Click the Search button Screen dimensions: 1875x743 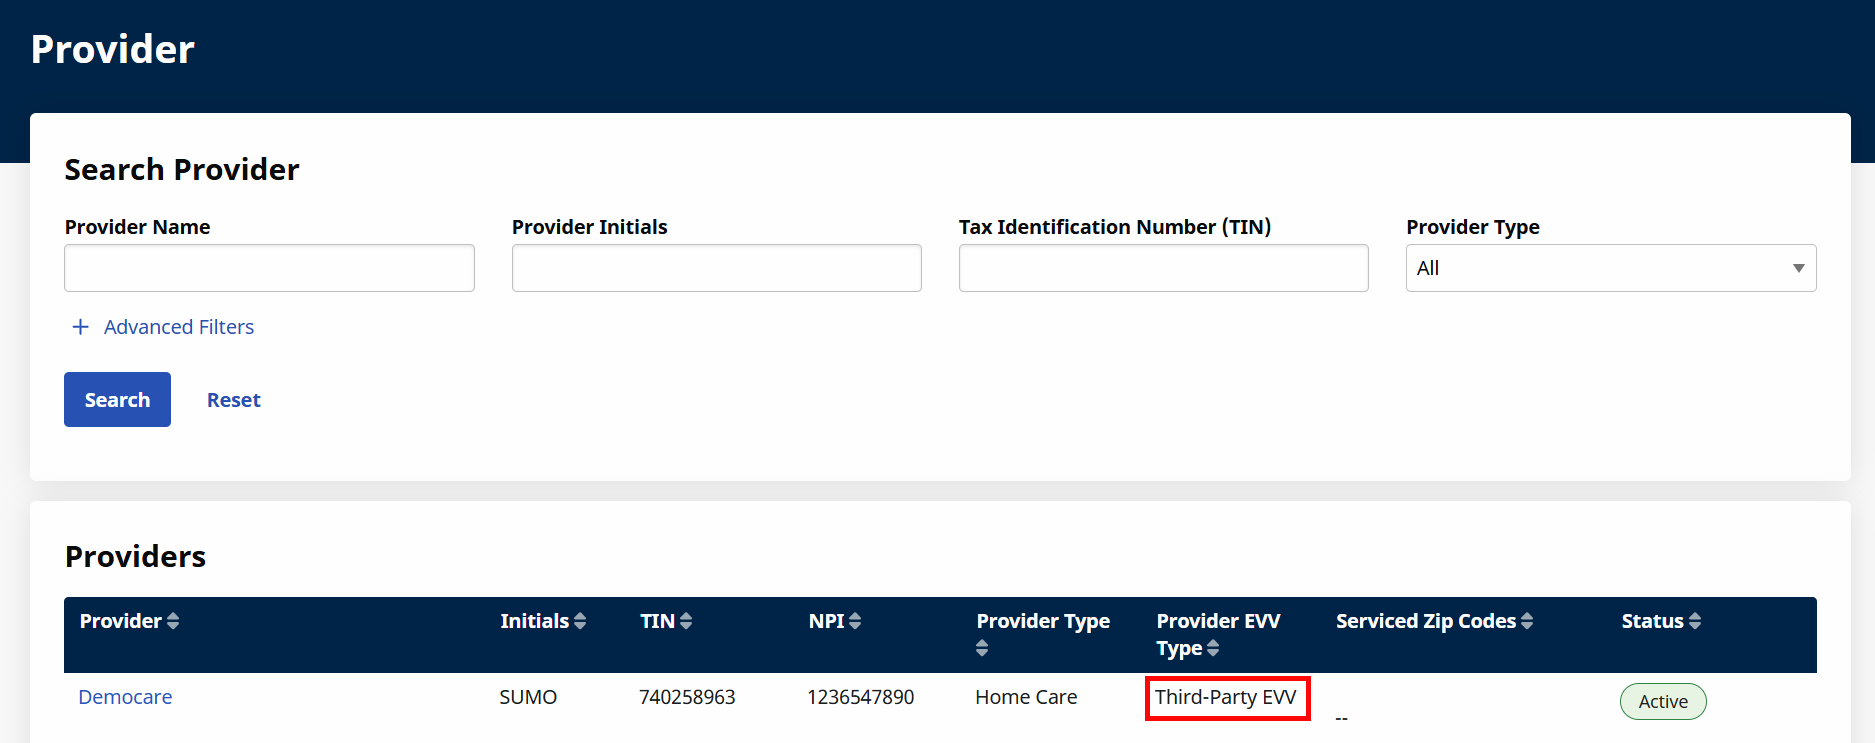(x=117, y=400)
